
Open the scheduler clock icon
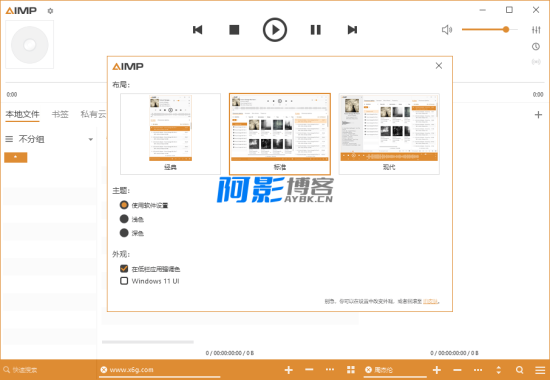point(536,46)
